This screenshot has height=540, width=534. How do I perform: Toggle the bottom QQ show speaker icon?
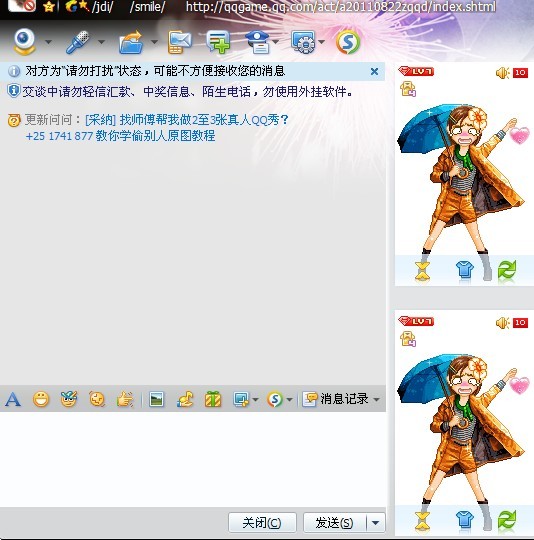point(502,323)
